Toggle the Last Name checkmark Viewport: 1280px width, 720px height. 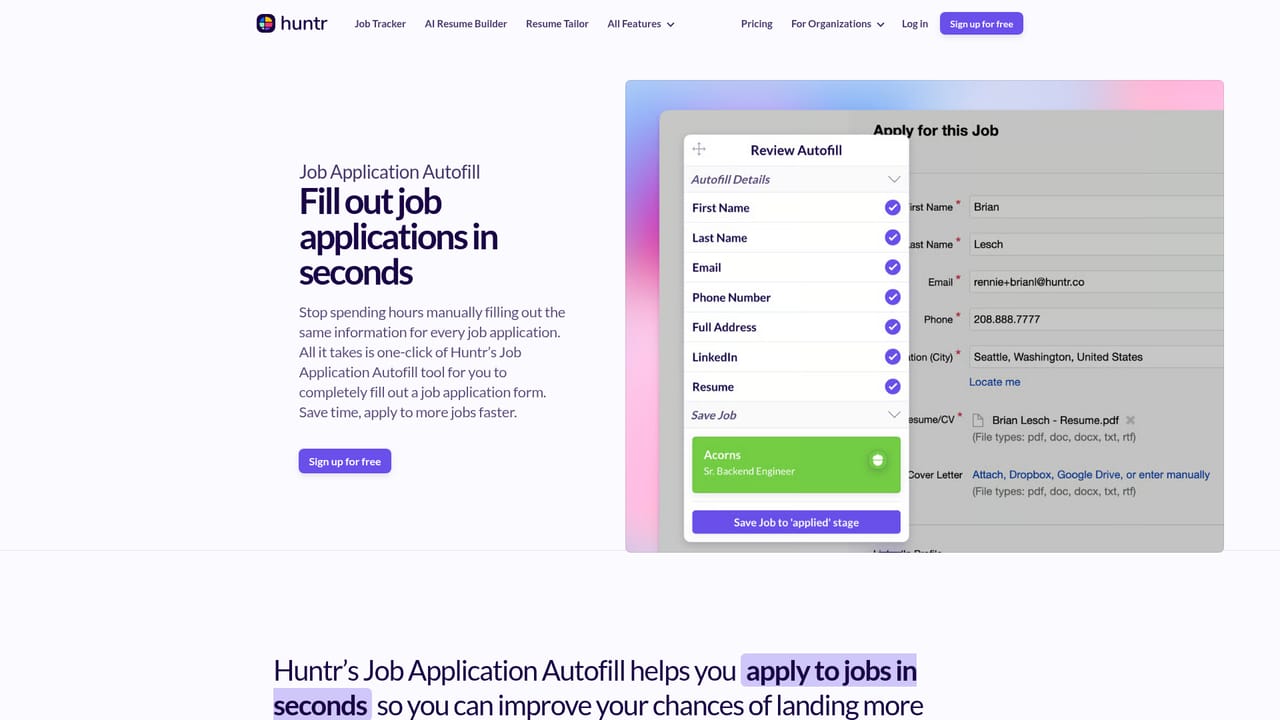tap(892, 238)
